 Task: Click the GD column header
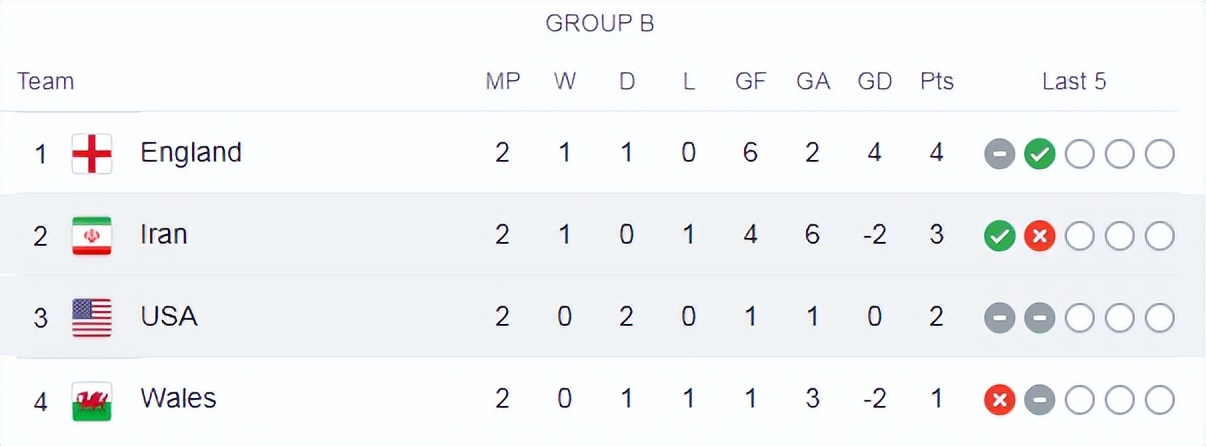point(874,82)
